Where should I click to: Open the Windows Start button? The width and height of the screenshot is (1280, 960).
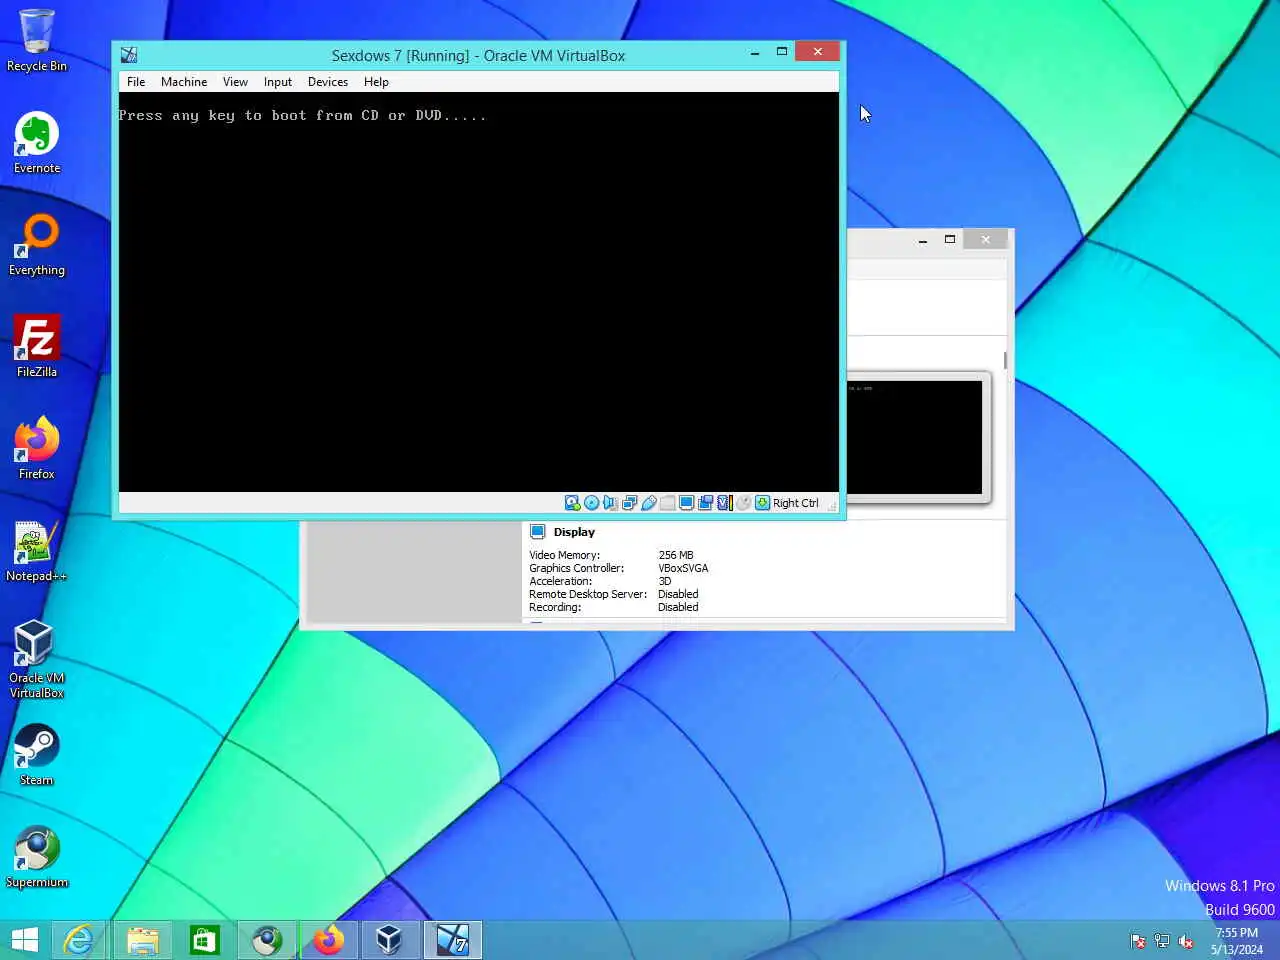24,940
